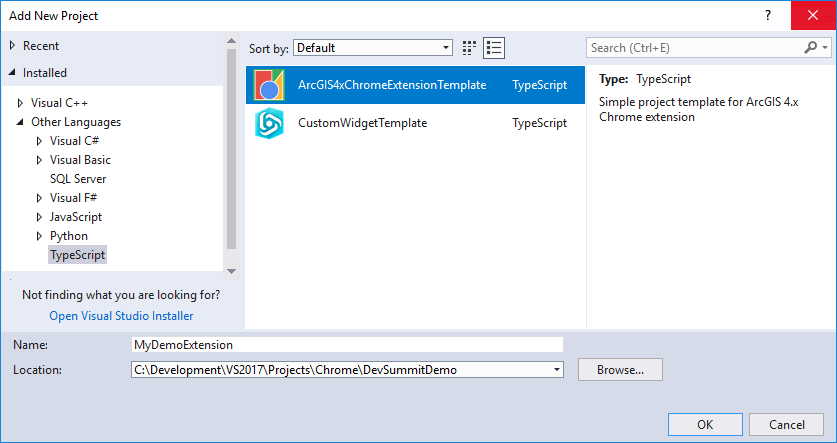The width and height of the screenshot is (837, 443).
Task: Open Visual Studio Installer link
Action: coord(121,316)
